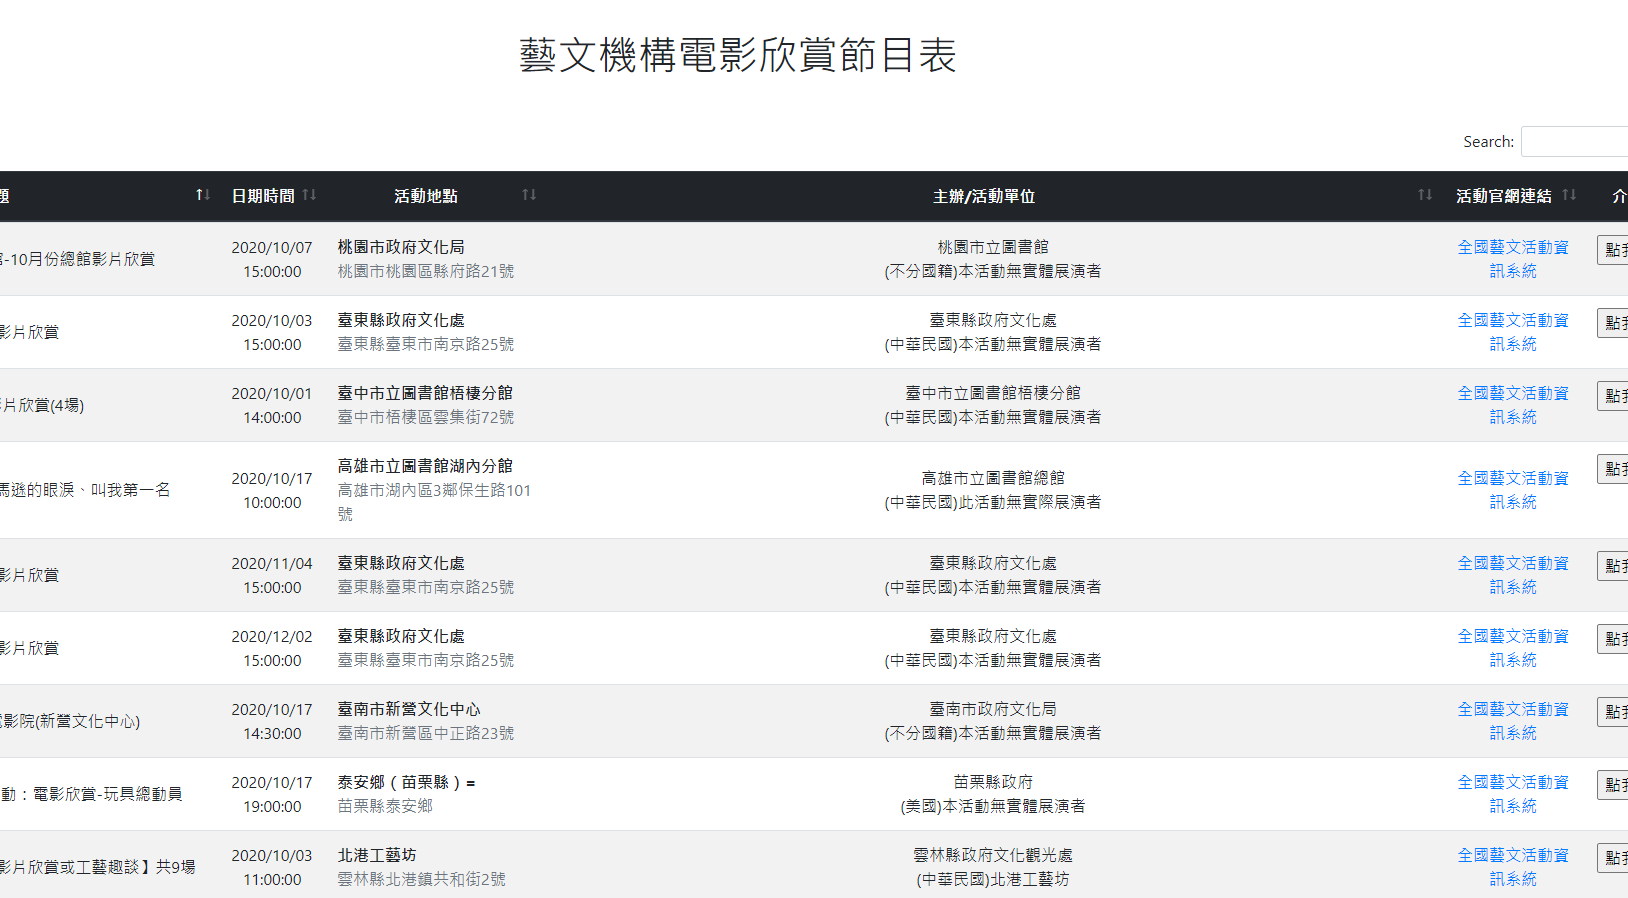Sort by 主辦/活動單位 using its sort arrows
1628x898 pixels.
coord(1424,195)
